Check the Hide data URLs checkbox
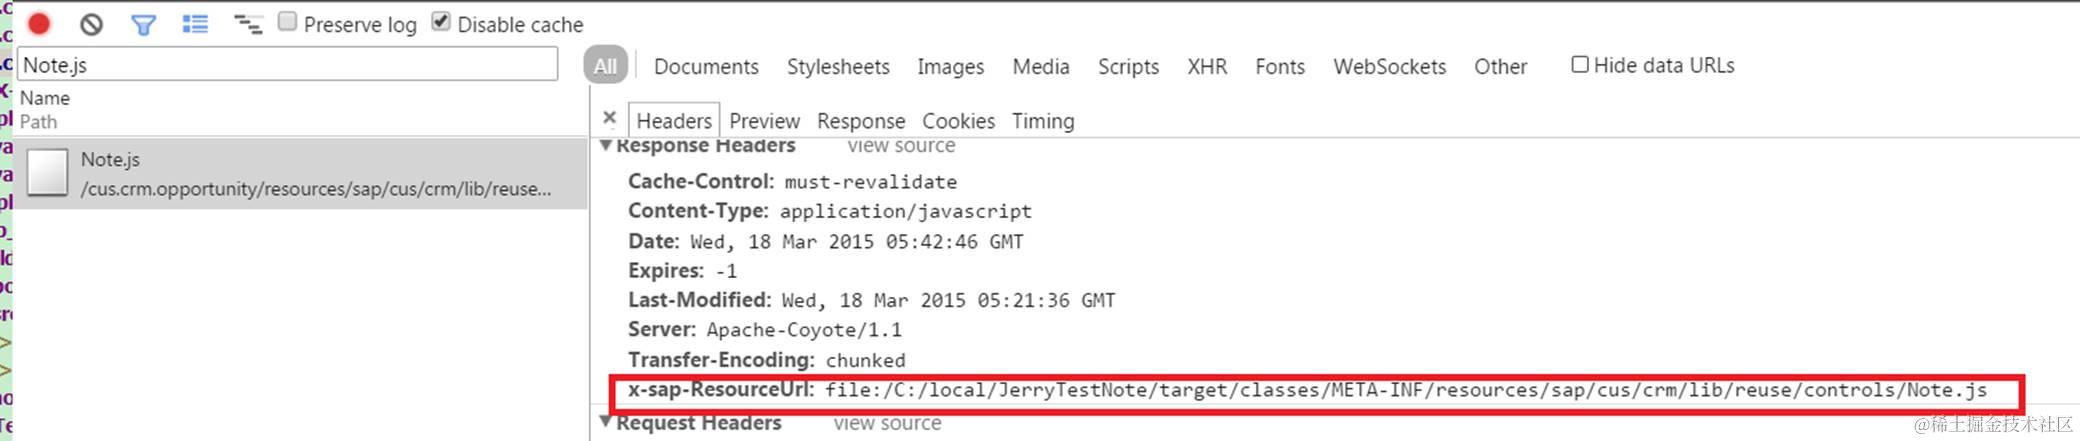The height and width of the screenshot is (441, 2080). click(x=1580, y=65)
